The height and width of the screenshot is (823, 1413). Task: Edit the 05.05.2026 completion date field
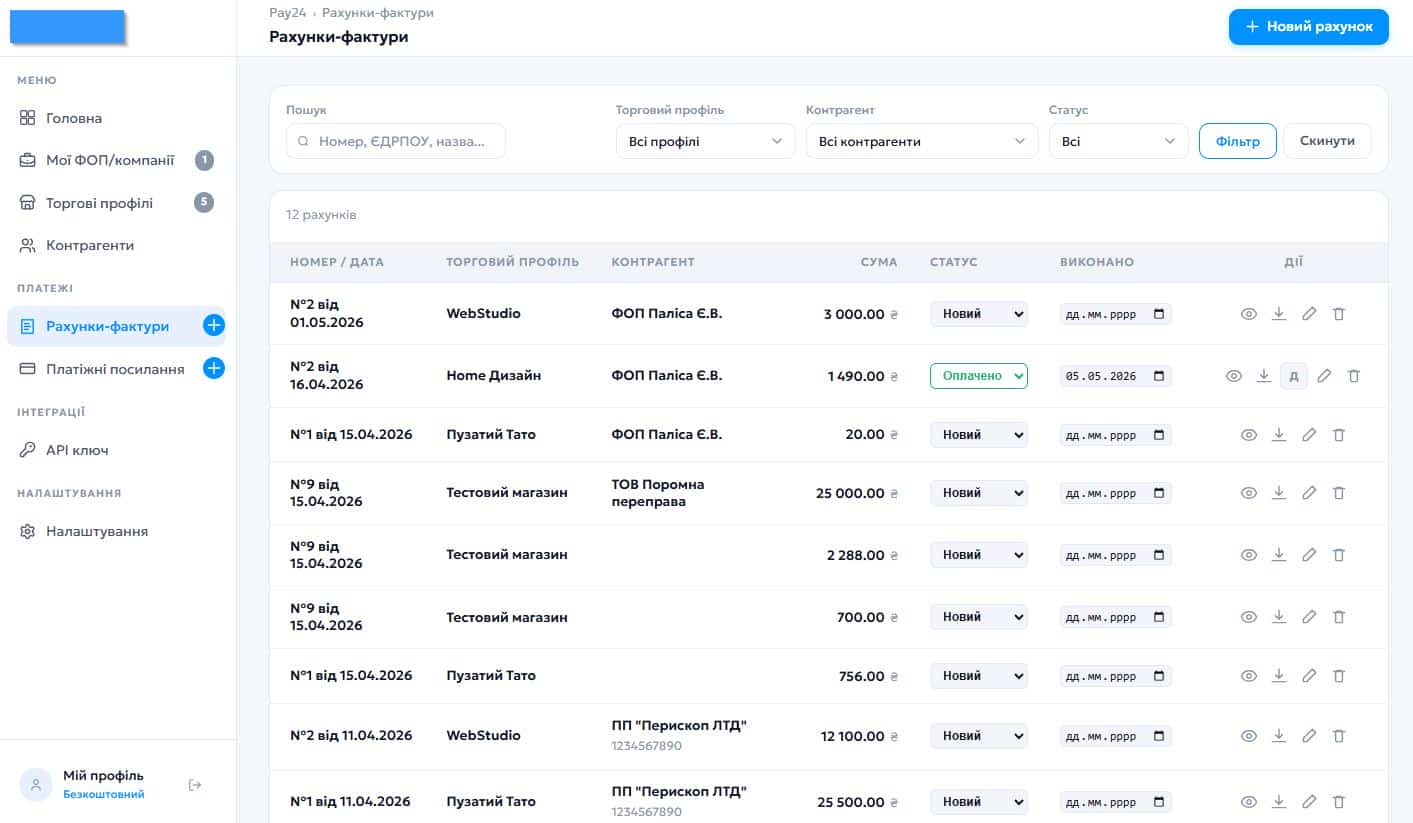[x=1116, y=376]
